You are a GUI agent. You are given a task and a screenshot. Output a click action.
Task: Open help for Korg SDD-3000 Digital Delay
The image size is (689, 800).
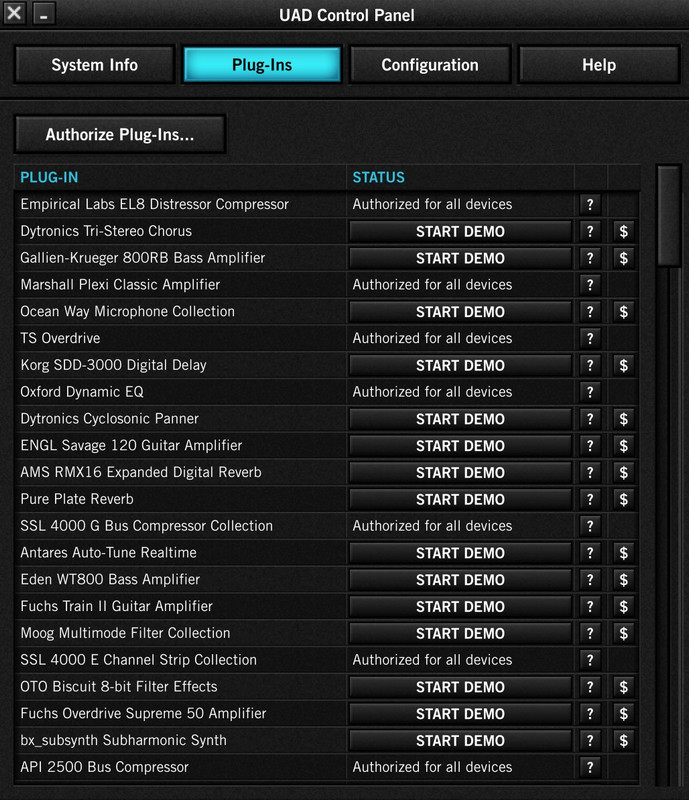tap(590, 365)
